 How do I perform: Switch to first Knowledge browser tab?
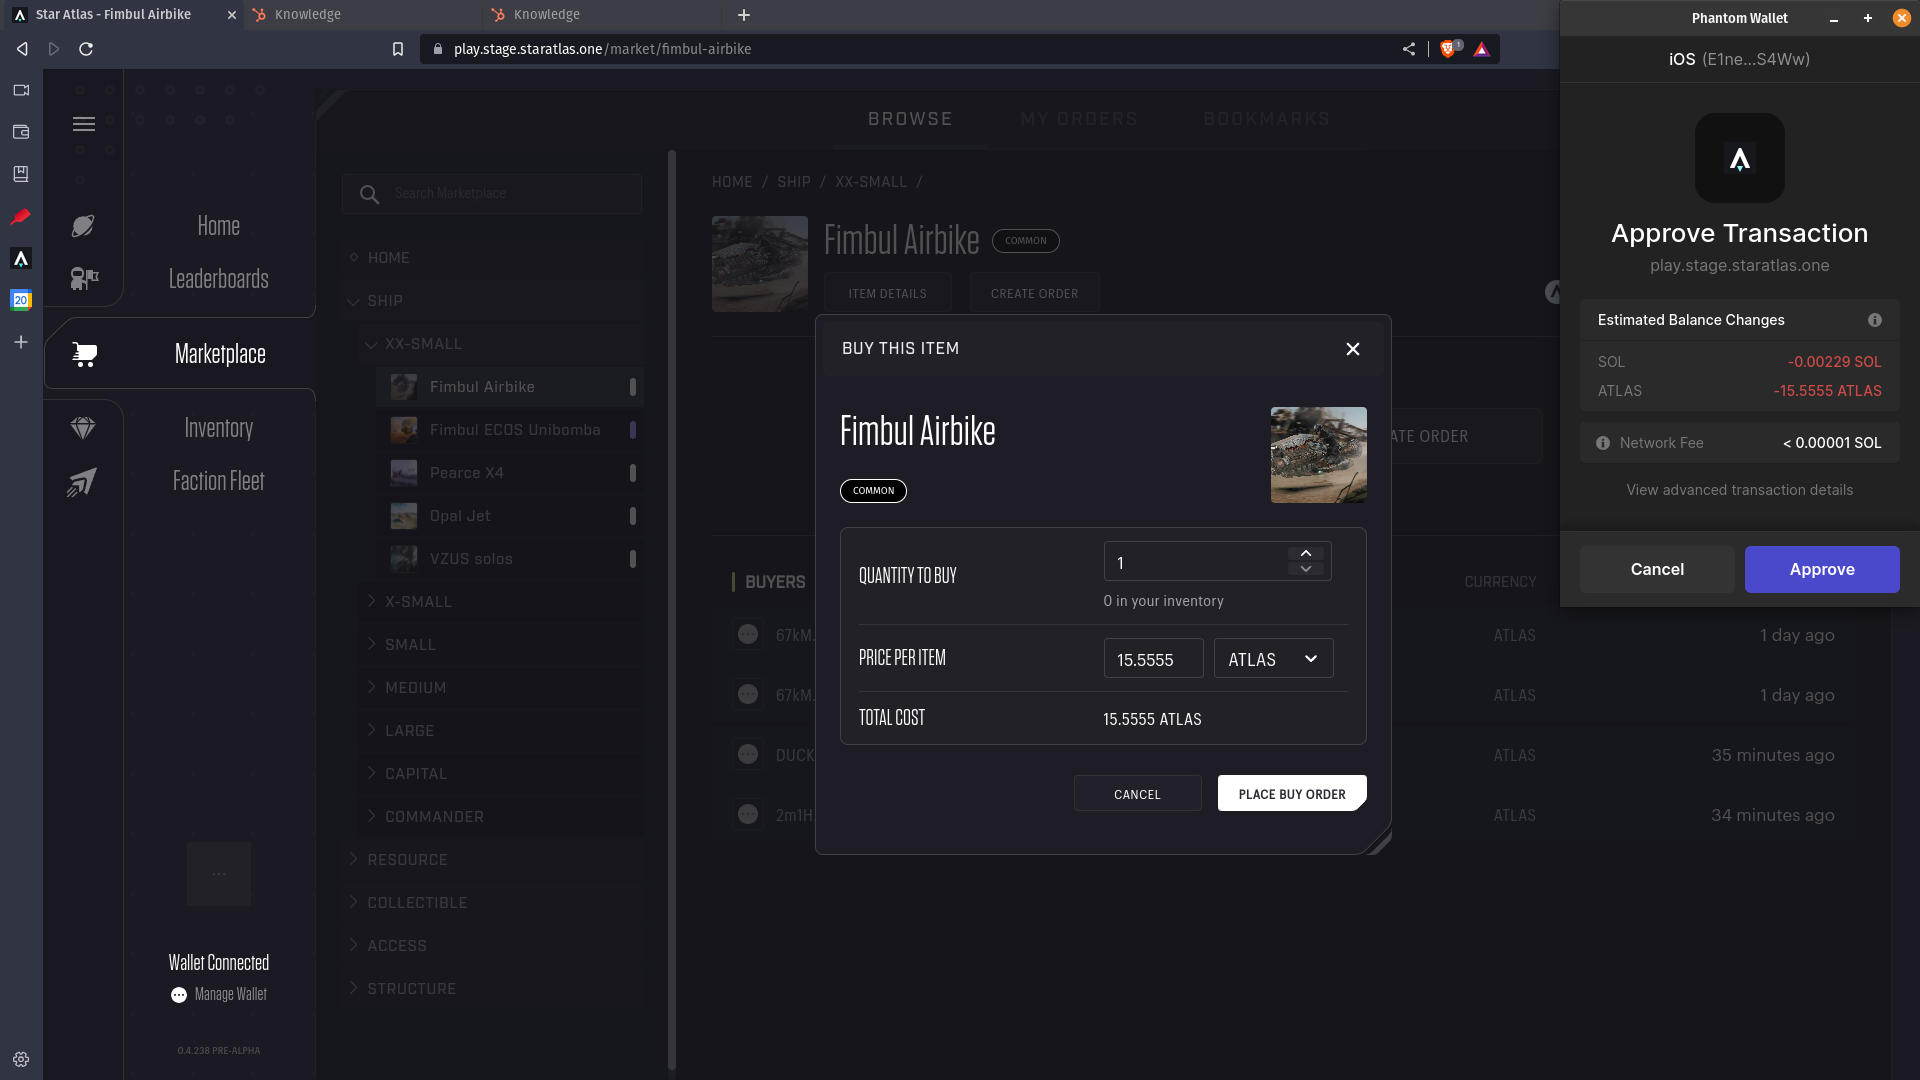364,15
